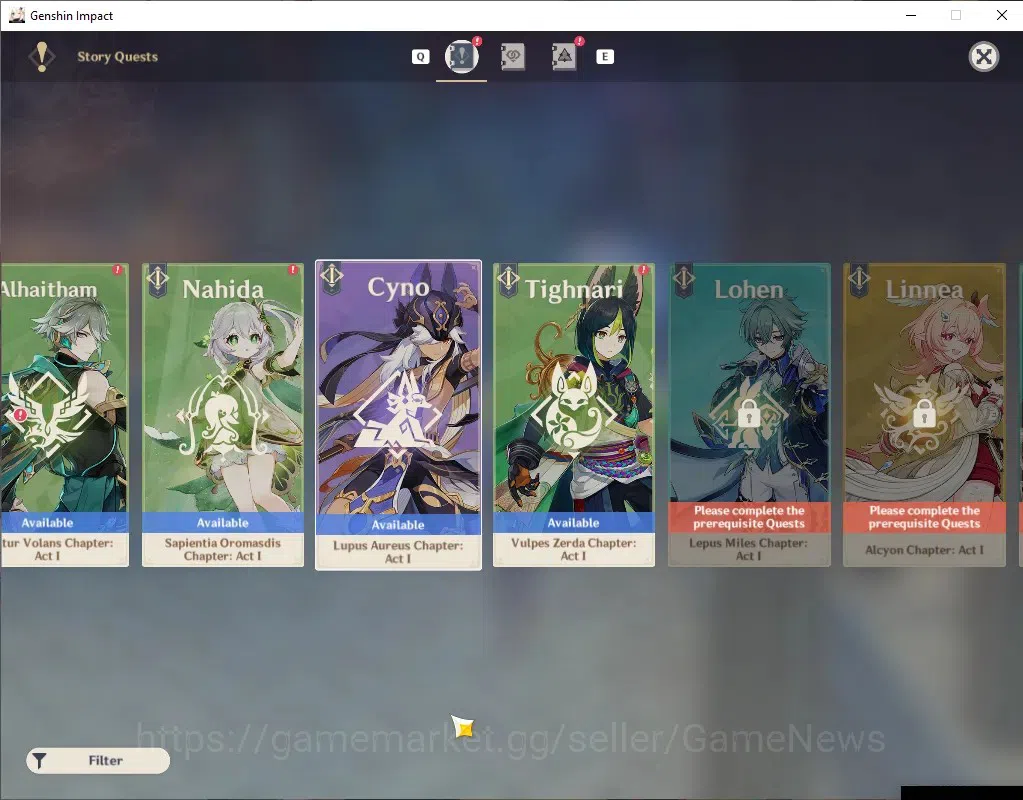Click the Nahida name title

click(223, 289)
